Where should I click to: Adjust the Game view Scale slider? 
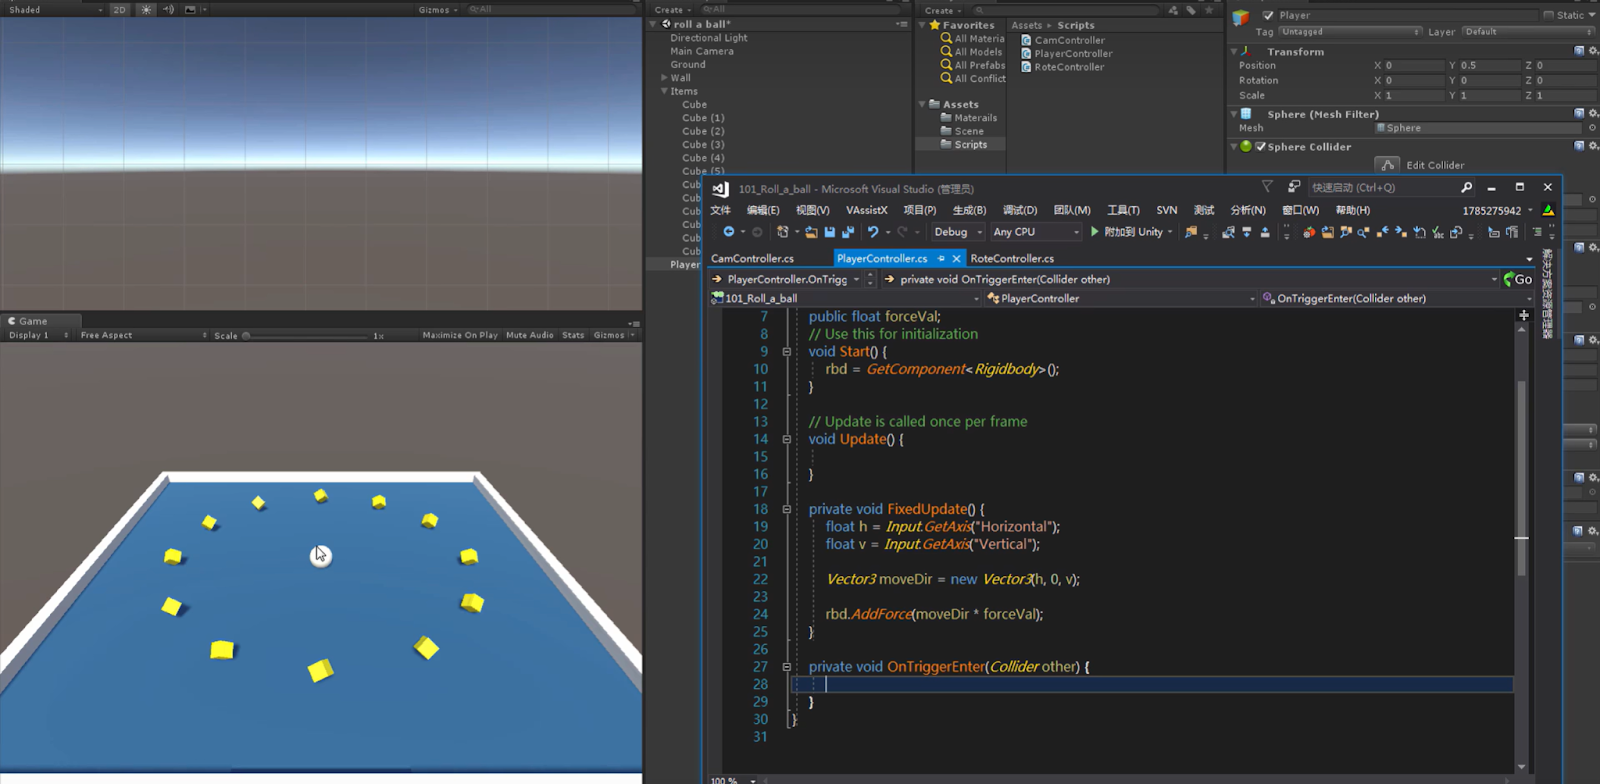pos(247,336)
